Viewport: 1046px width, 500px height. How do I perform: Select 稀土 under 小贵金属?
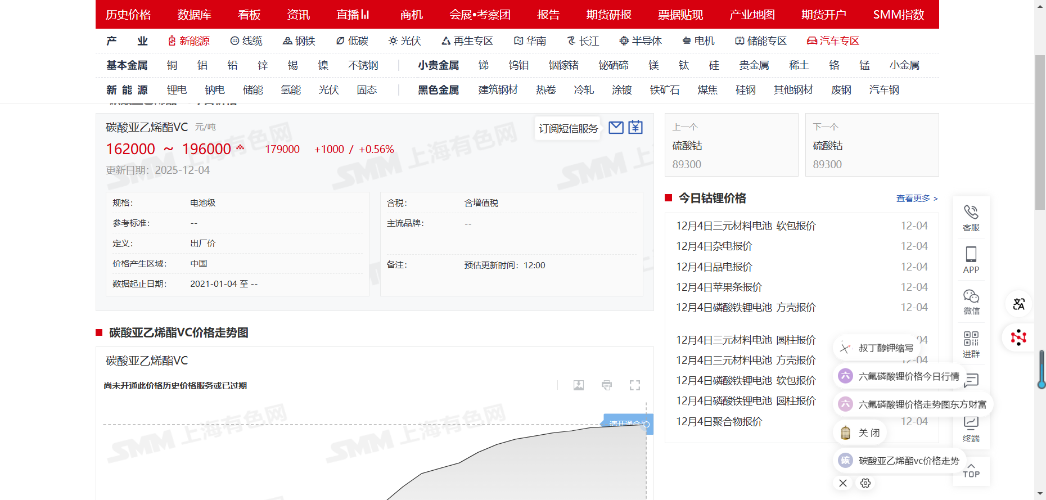[x=799, y=65]
